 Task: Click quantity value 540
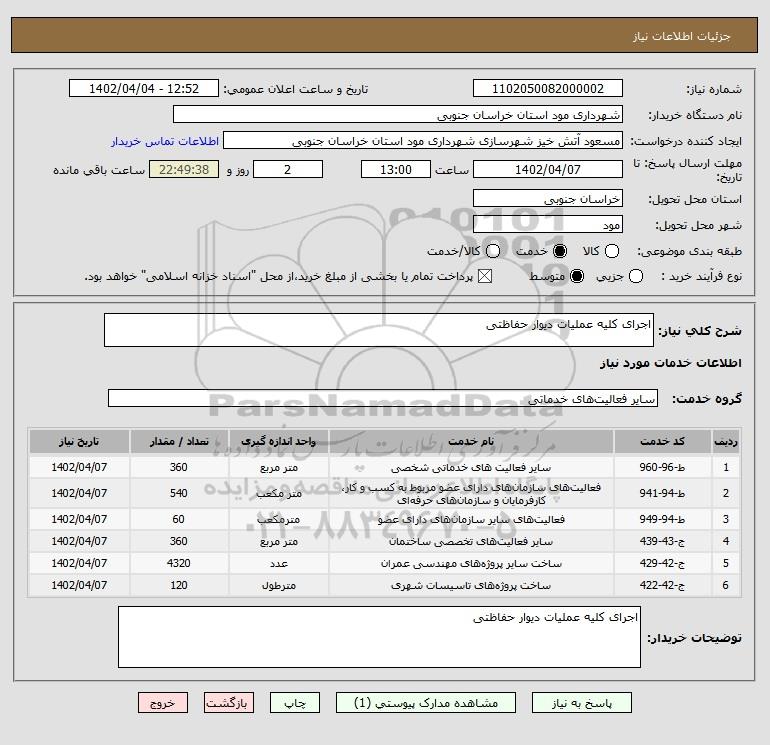[179, 493]
